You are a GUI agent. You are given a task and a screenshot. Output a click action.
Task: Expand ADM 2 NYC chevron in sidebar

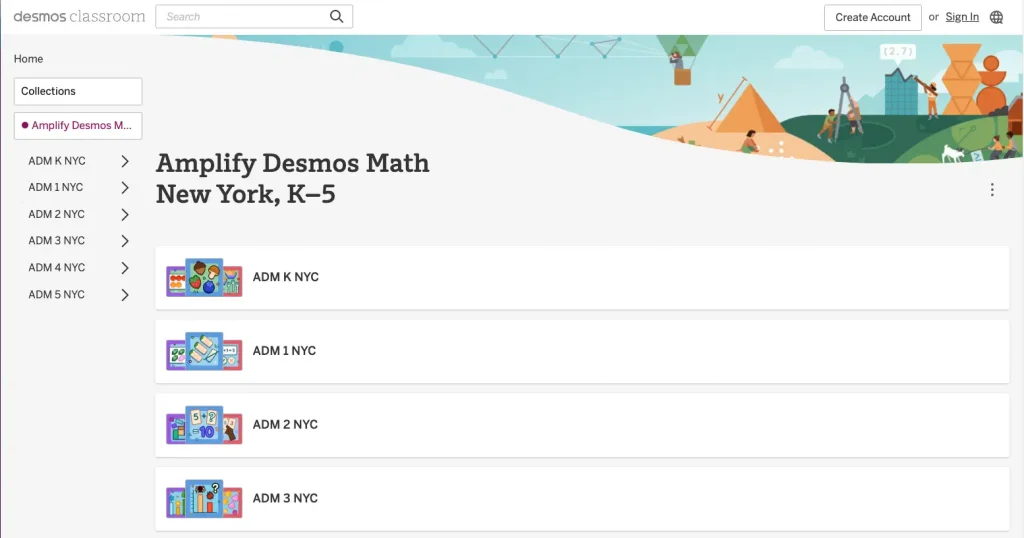[125, 215]
